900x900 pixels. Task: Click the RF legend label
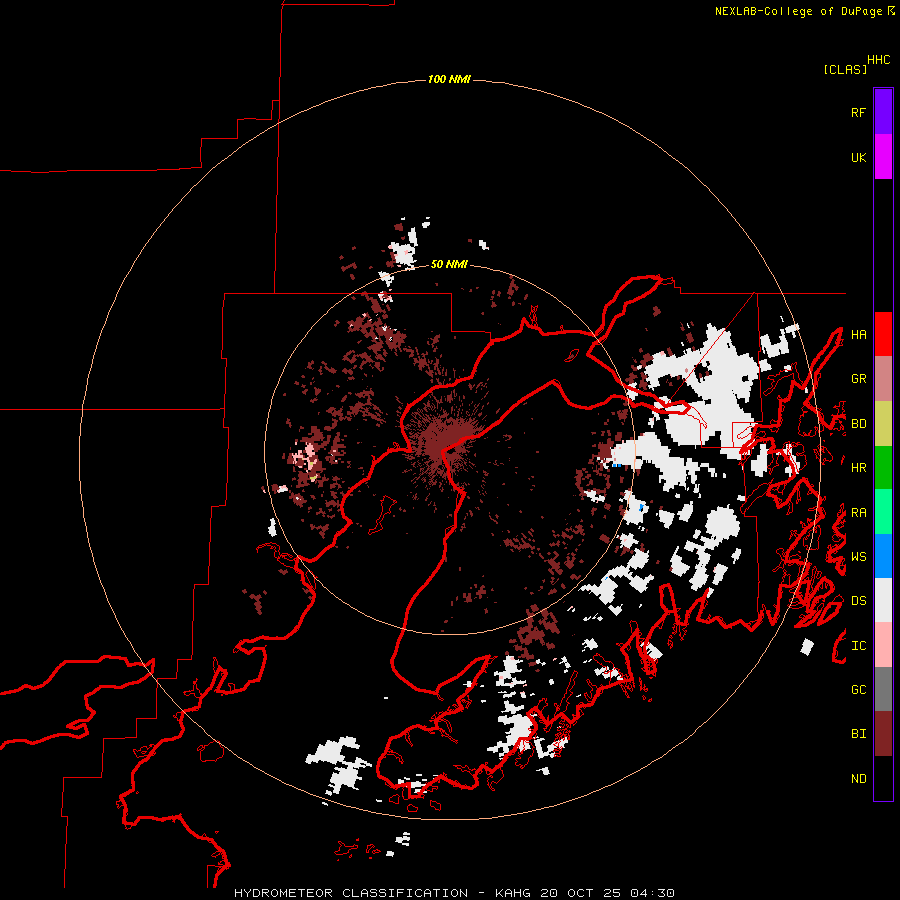pyautogui.click(x=858, y=112)
